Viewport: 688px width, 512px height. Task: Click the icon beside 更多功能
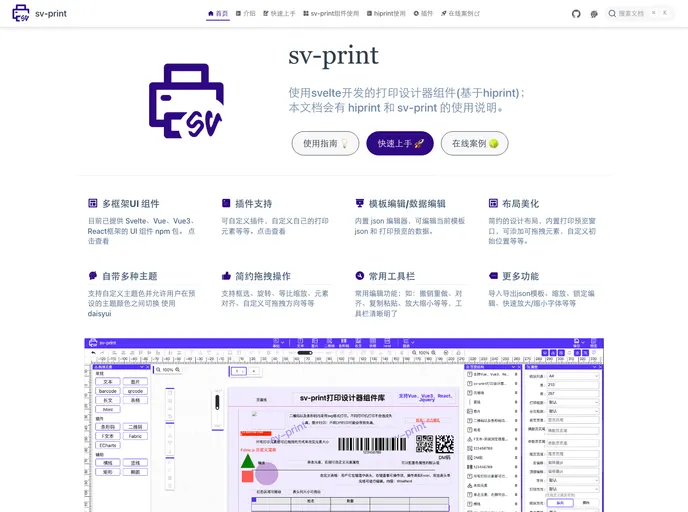(493, 276)
